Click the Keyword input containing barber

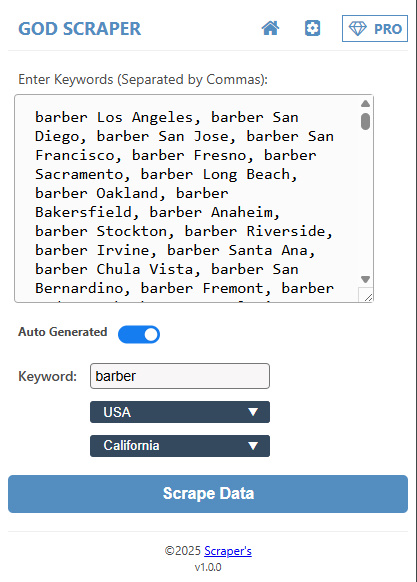point(180,376)
